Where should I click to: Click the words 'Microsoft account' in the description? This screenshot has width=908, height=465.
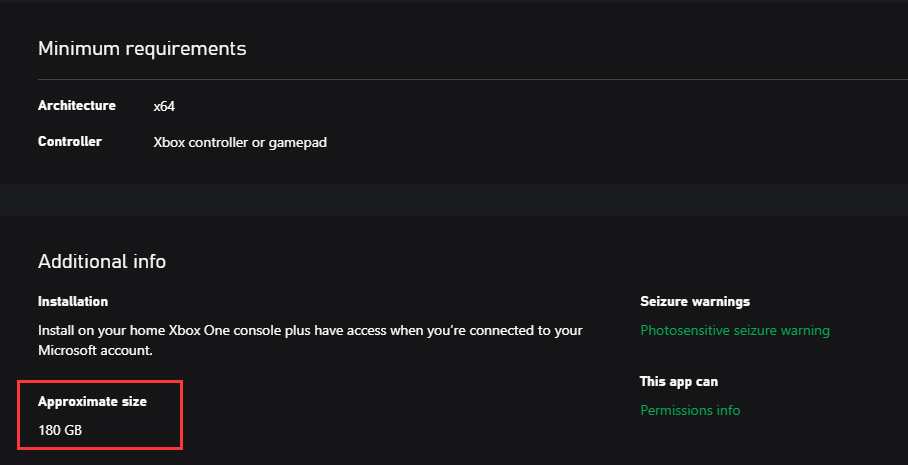95,350
